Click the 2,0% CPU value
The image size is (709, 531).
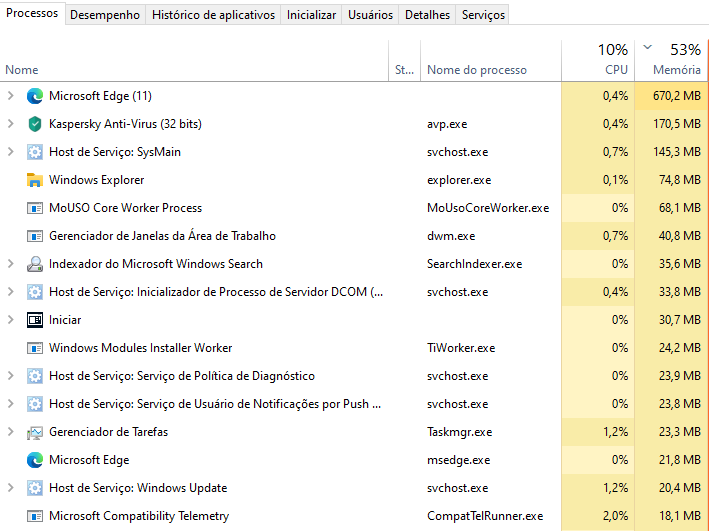click(x=615, y=516)
